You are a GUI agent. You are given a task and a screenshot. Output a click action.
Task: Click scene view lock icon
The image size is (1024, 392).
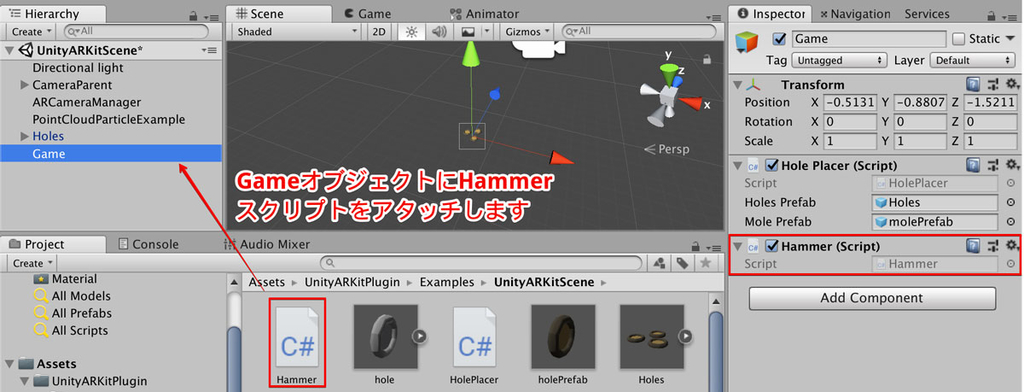coord(707,59)
